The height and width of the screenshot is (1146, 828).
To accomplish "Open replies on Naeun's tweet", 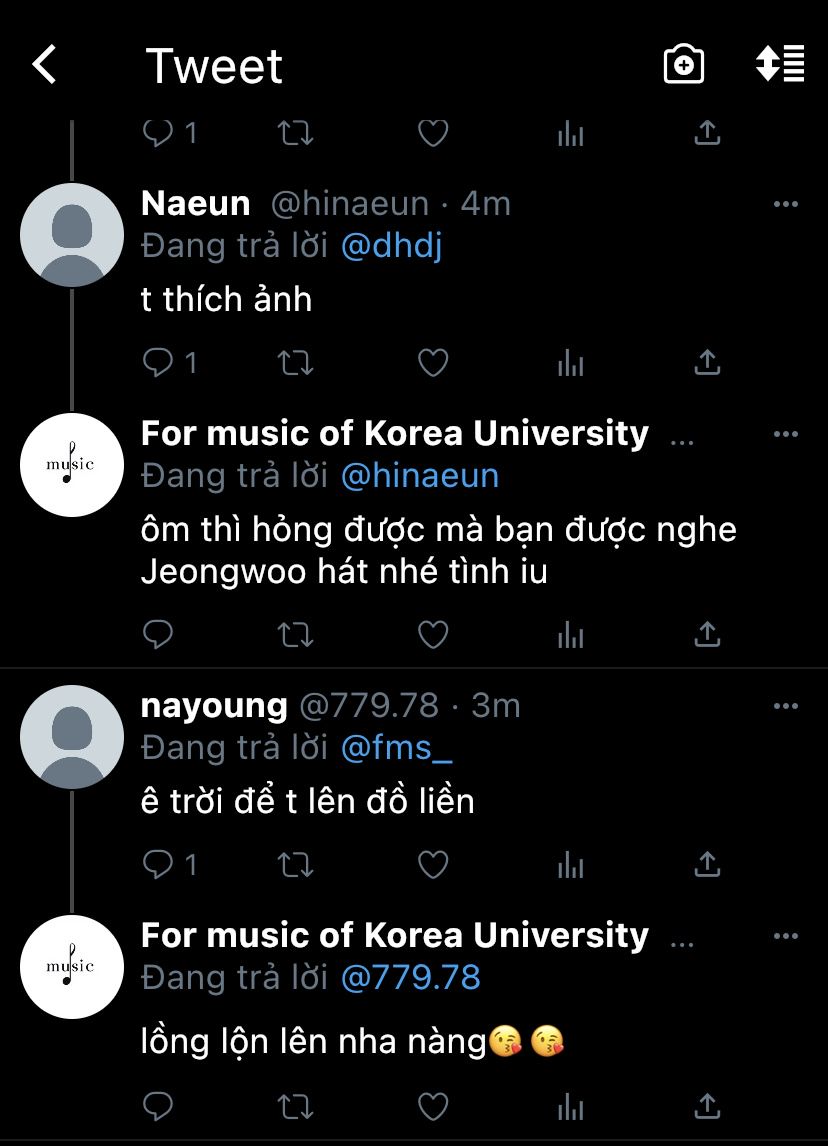I will [x=159, y=363].
